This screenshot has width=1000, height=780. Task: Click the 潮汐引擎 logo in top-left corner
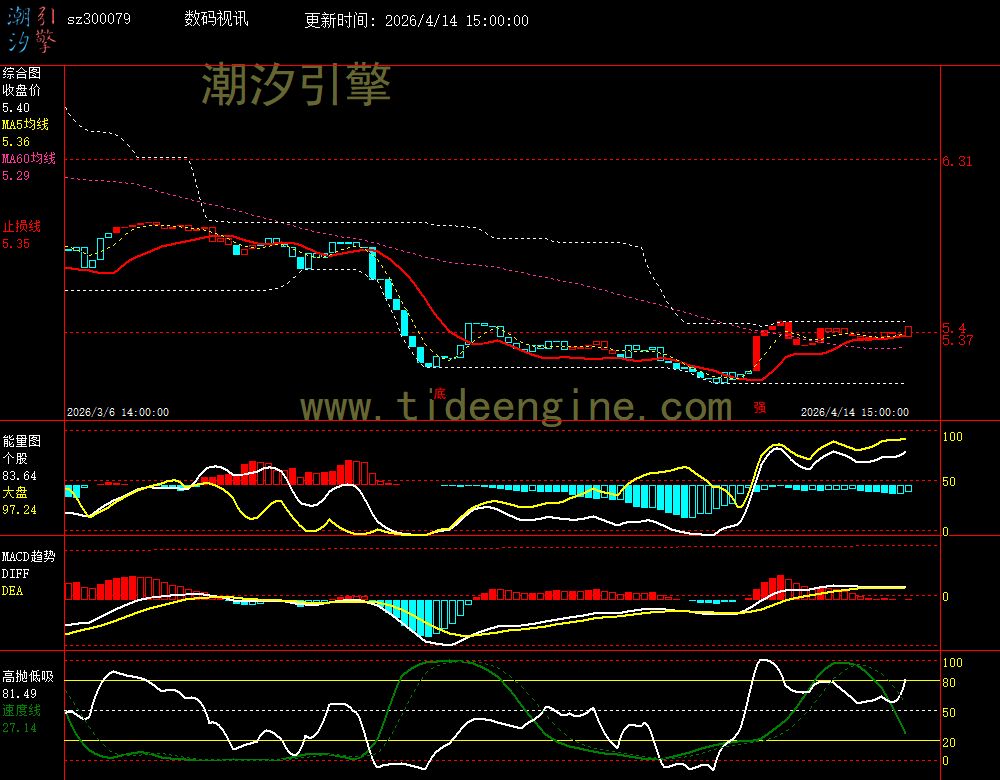click(30, 28)
